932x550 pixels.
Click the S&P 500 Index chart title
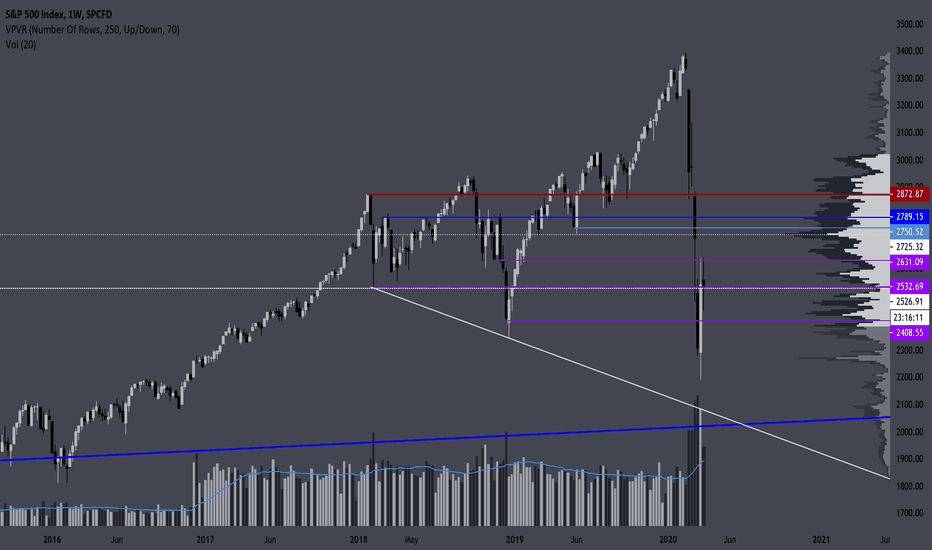[x=58, y=14]
